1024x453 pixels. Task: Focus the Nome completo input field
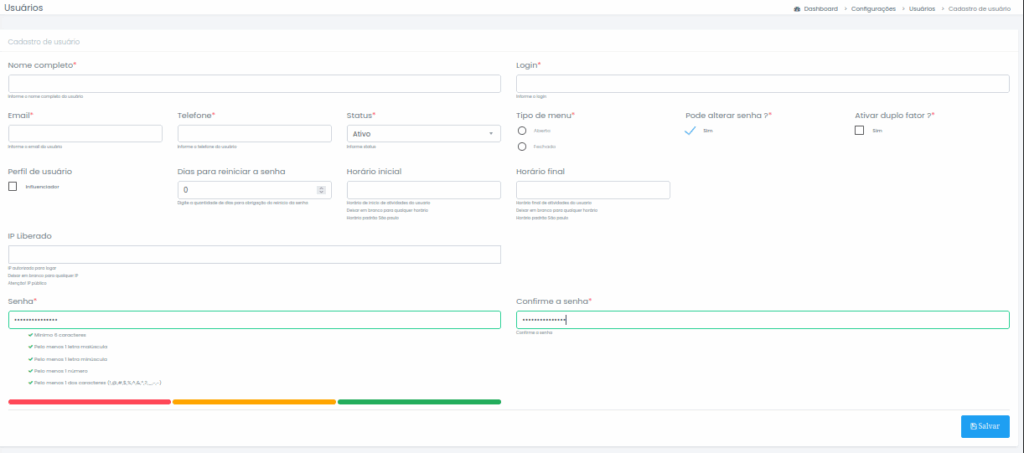254,84
